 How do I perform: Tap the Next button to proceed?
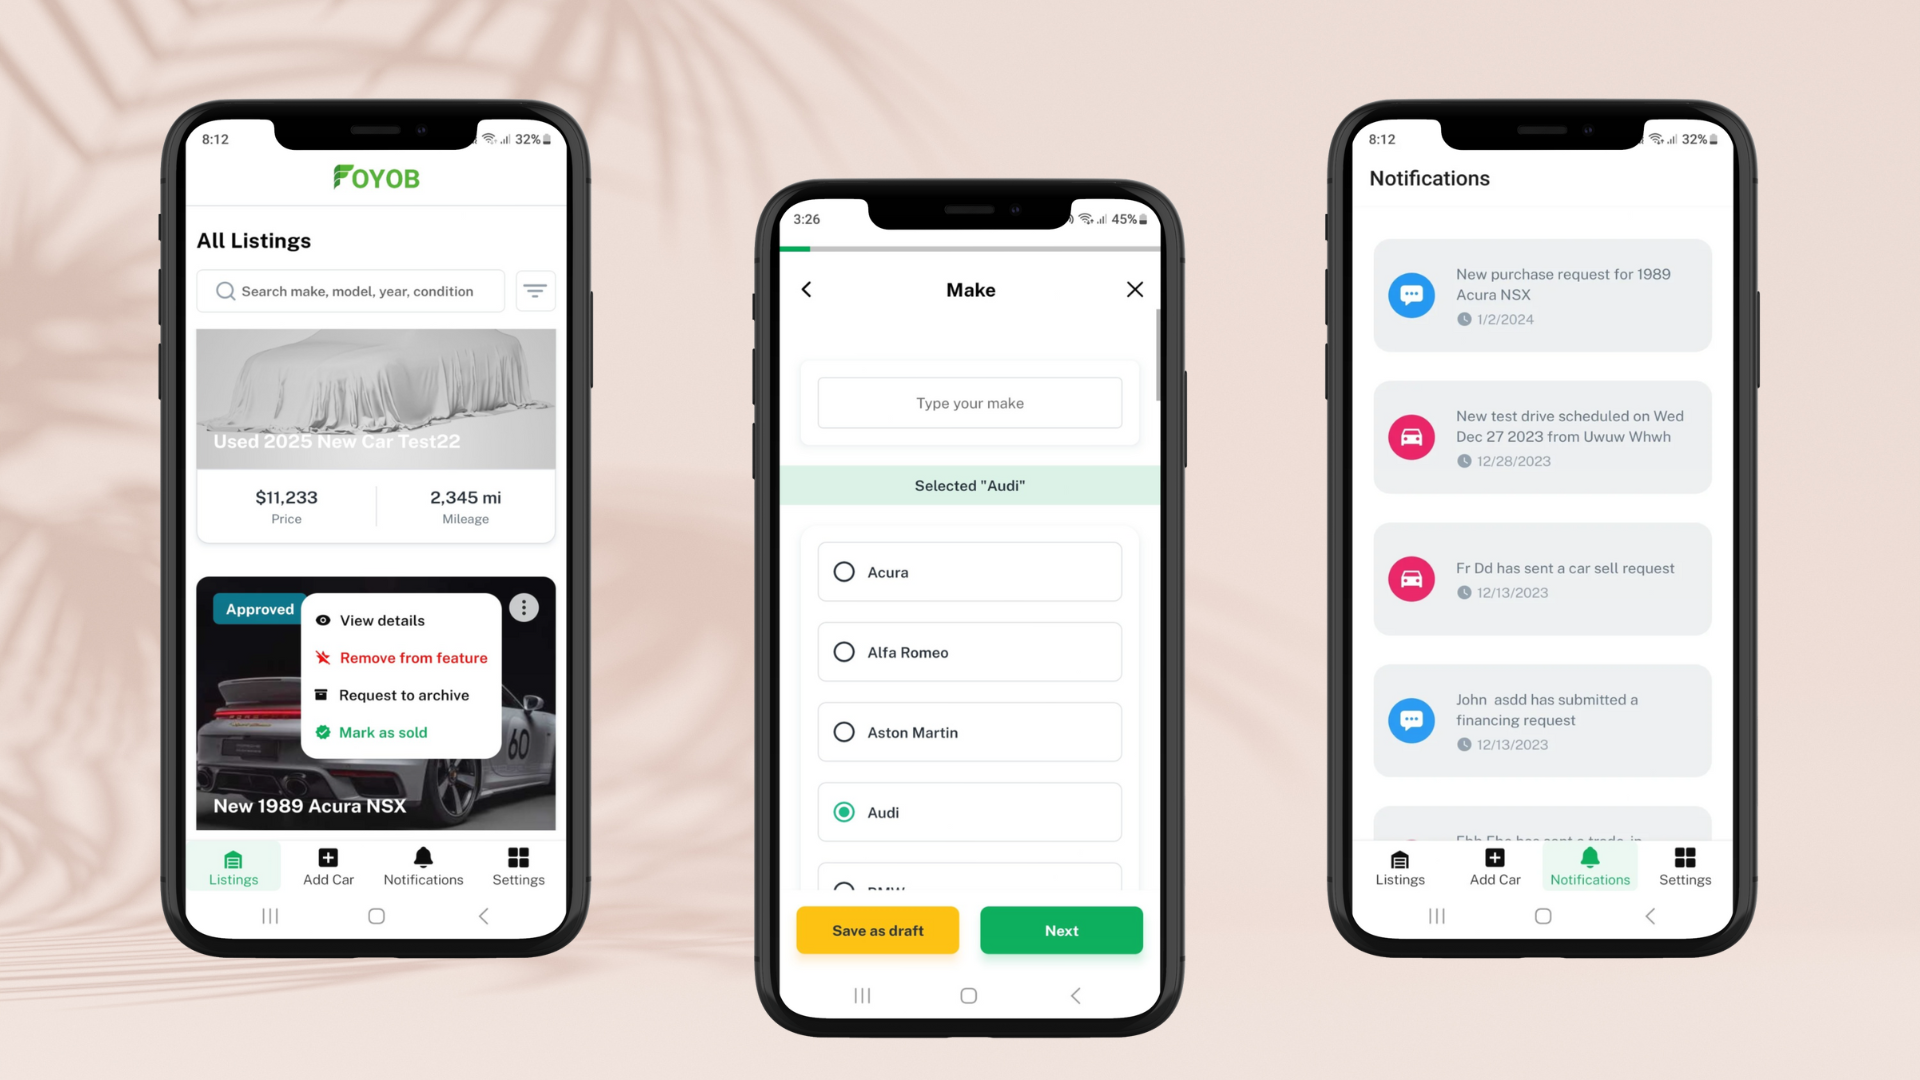tap(1060, 930)
